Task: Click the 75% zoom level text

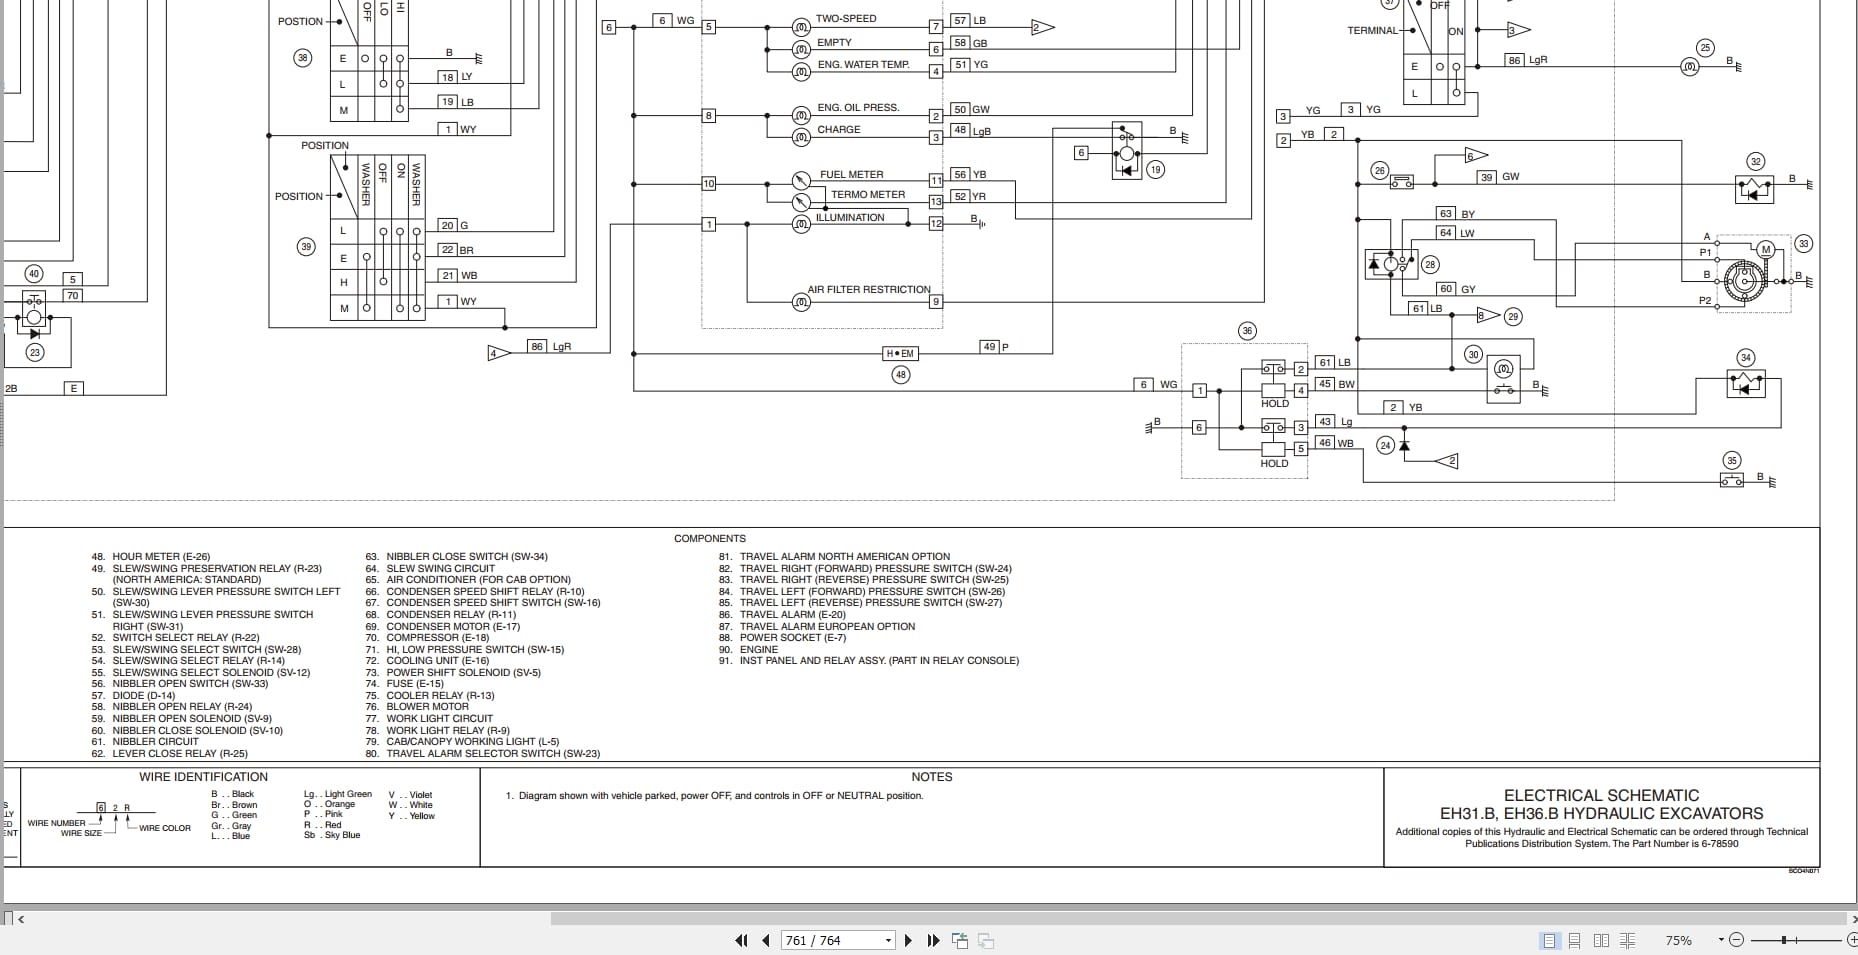Action: click(x=1678, y=940)
